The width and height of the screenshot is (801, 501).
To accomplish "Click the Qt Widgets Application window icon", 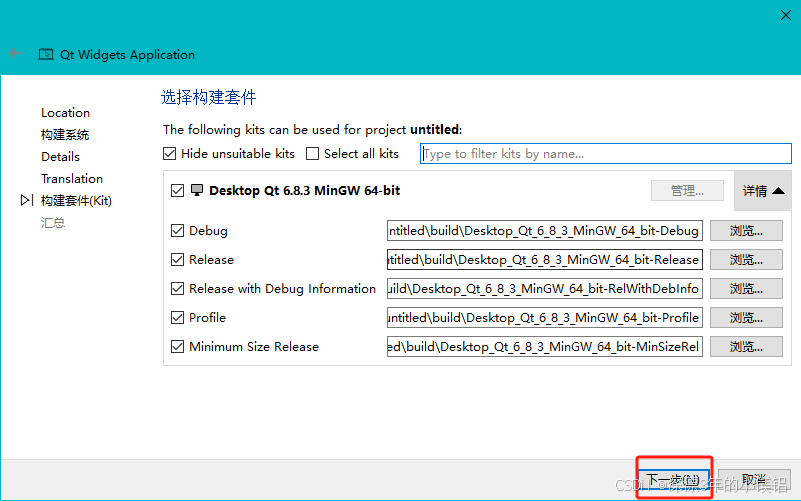I will 46,54.
